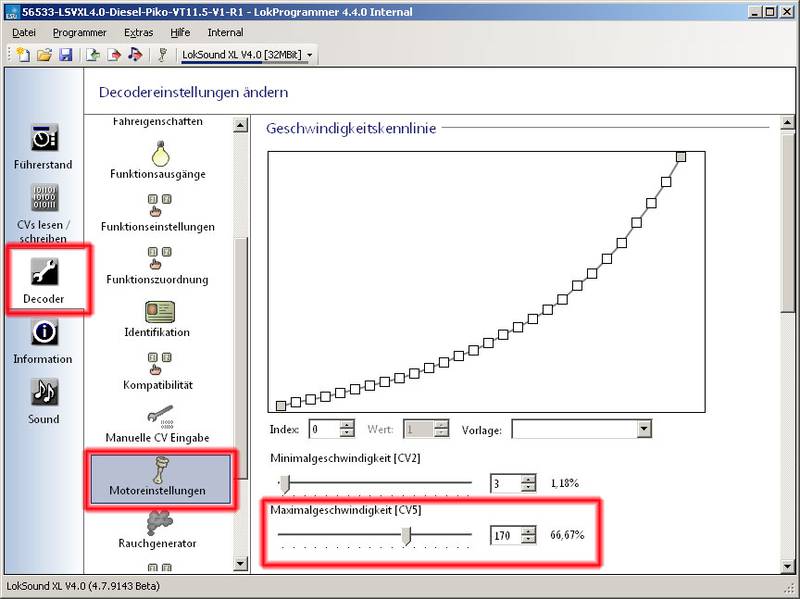Image resolution: width=800 pixels, height=599 pixels.
Task: Open the Hilfe menu
Action: (x=180, y=33)
